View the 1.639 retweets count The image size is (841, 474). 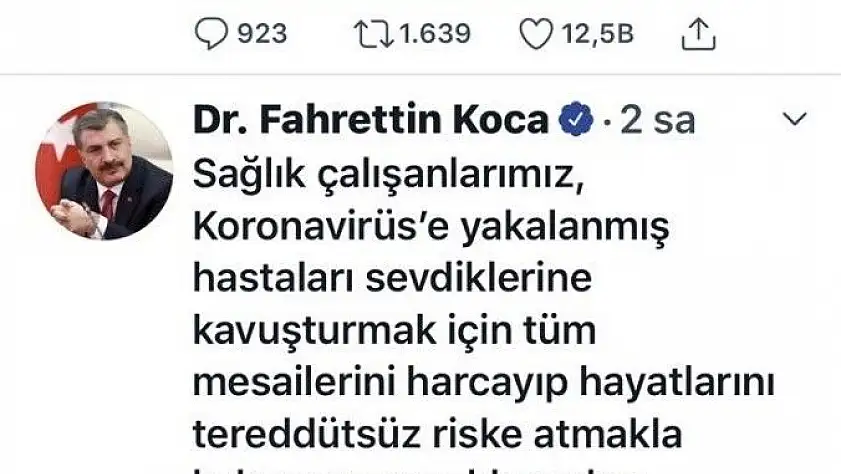[435, 34]
